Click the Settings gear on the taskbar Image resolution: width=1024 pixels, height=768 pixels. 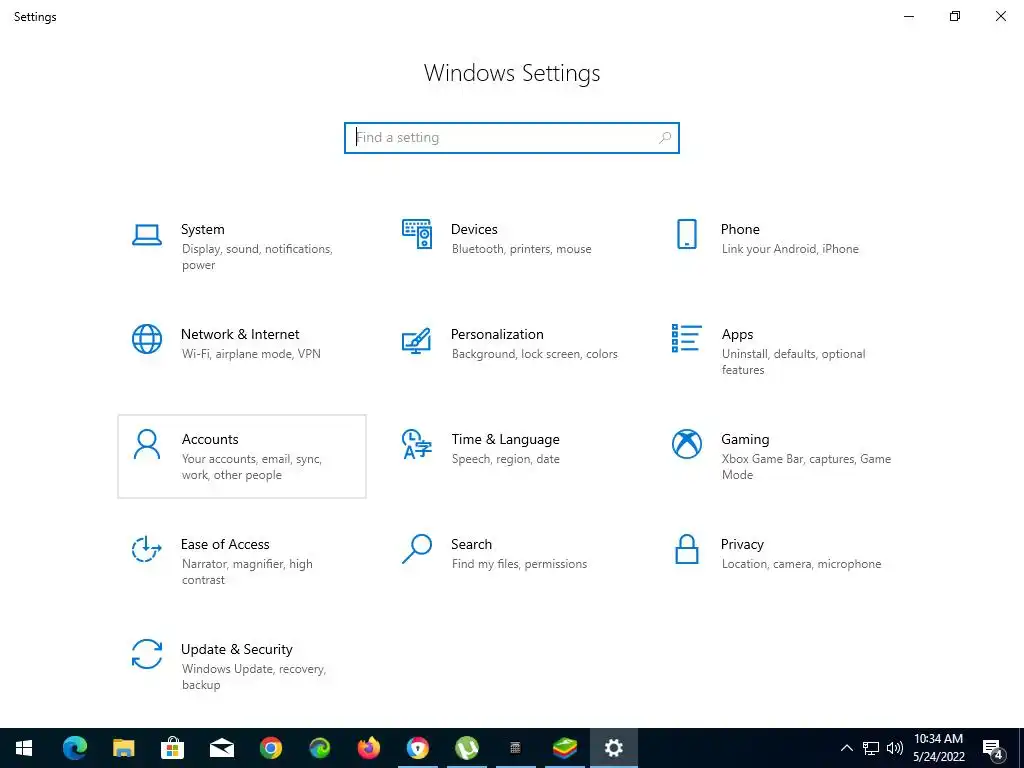(613, 748)
